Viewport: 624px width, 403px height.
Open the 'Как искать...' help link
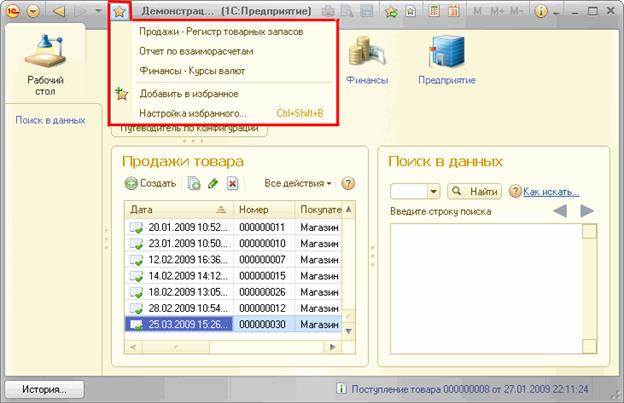click(x=551, y=192)
